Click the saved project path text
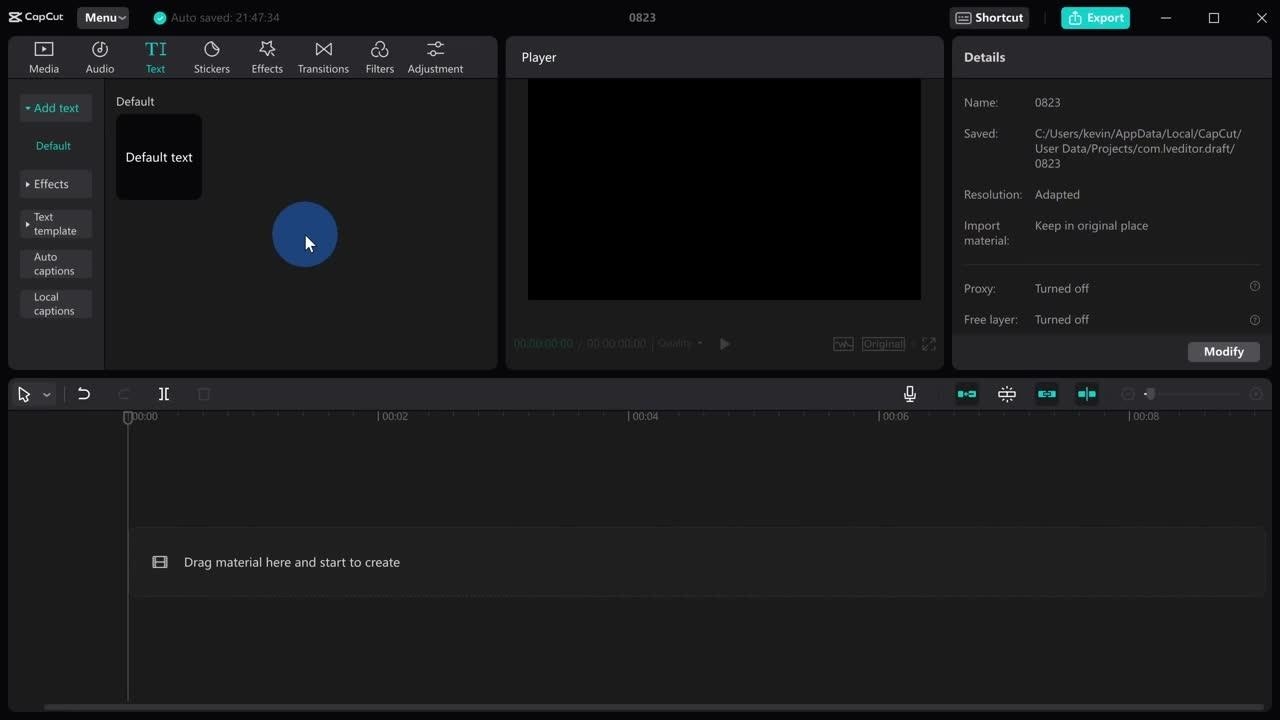The width and height of the screenshot is (1280, 720). tap(1138, 148)
